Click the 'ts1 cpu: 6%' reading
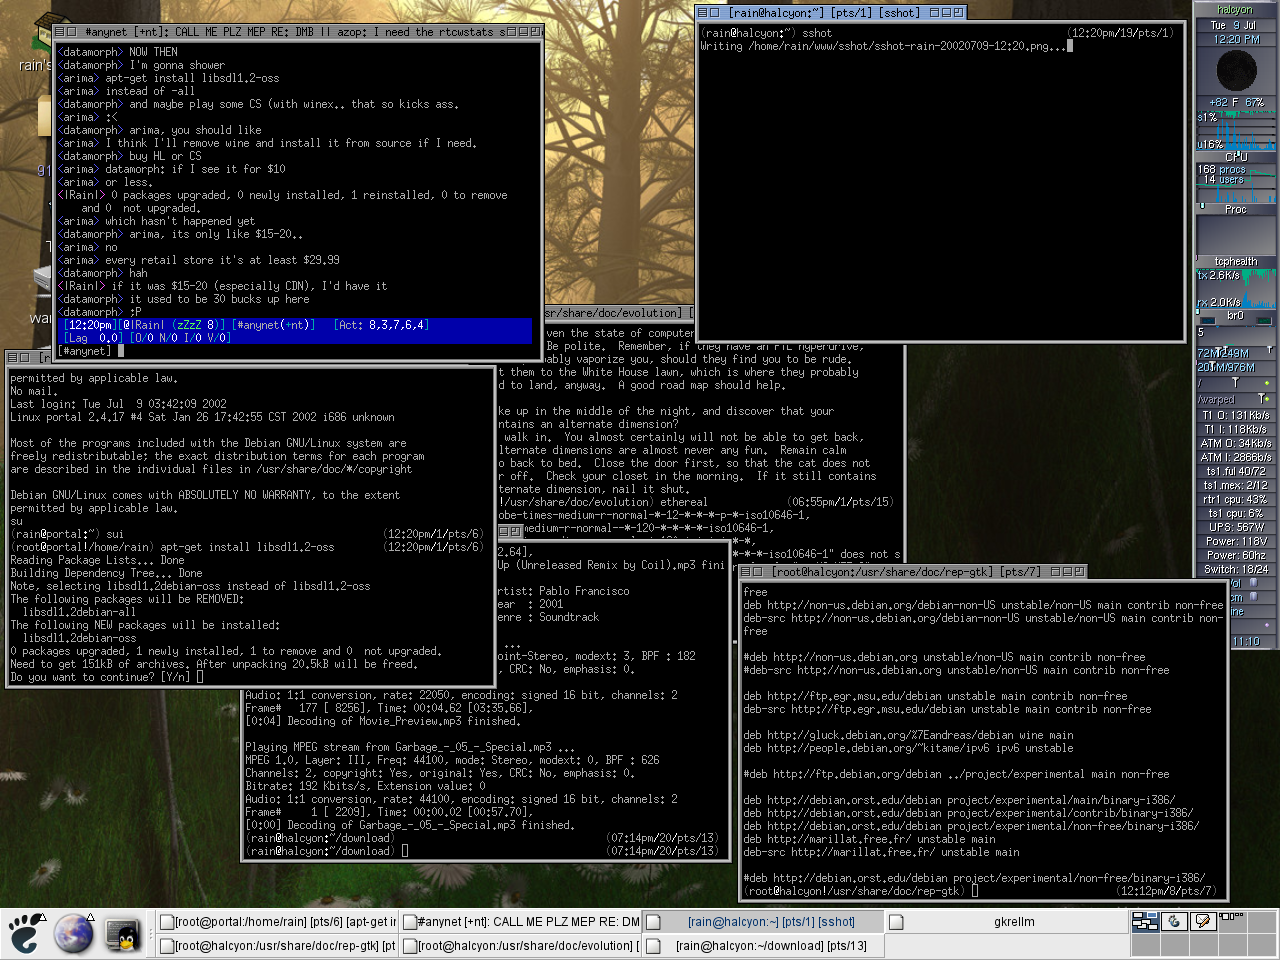This screenshot has height=960, width=1280. pos(1236,513)
